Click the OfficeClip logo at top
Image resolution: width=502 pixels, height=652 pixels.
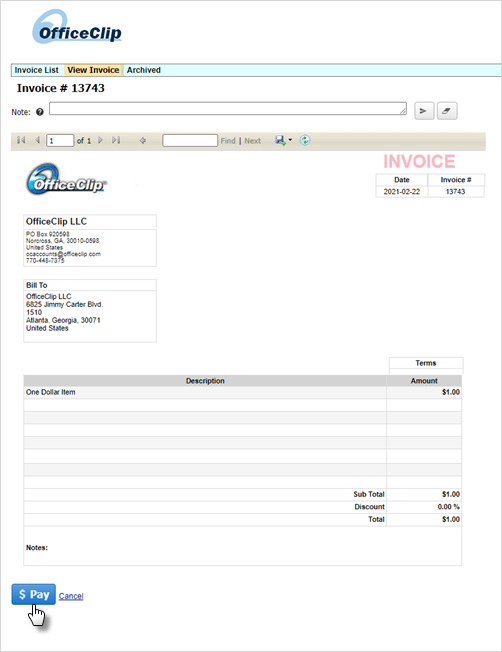pos(77,27)
